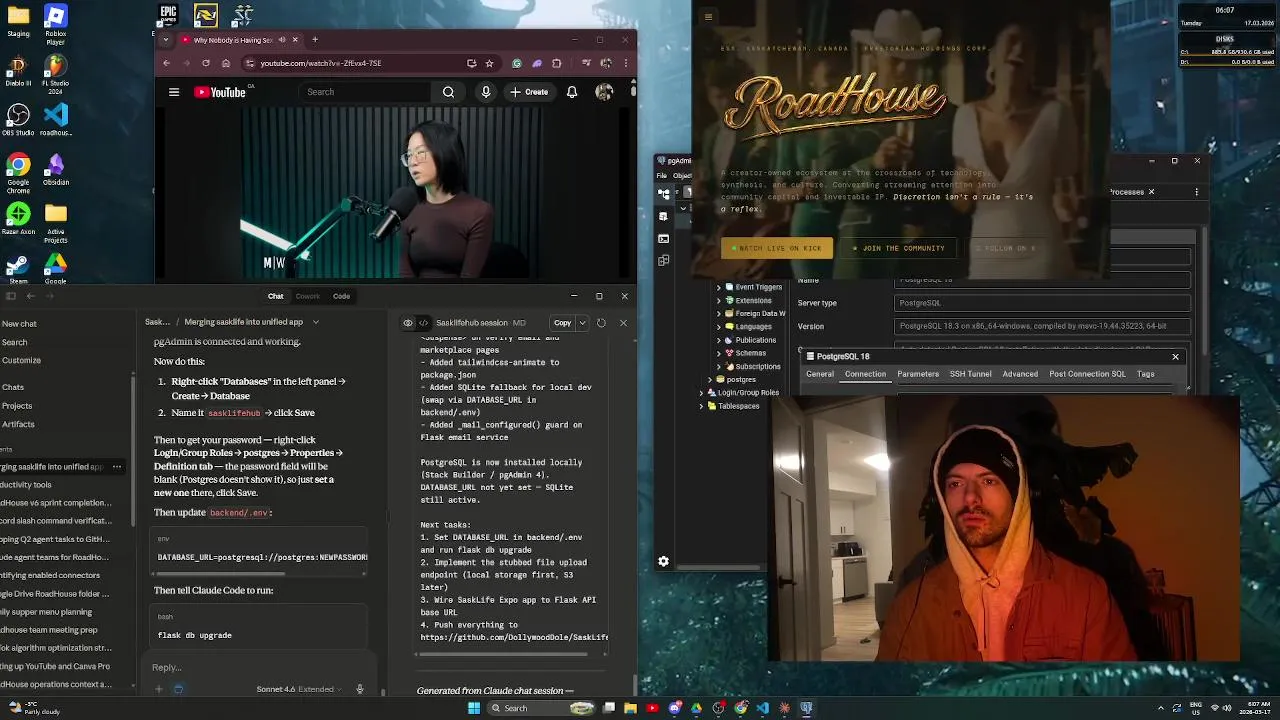Switch to the Cowork mode tab
1280x720 pixels.
tap(307, 296)
